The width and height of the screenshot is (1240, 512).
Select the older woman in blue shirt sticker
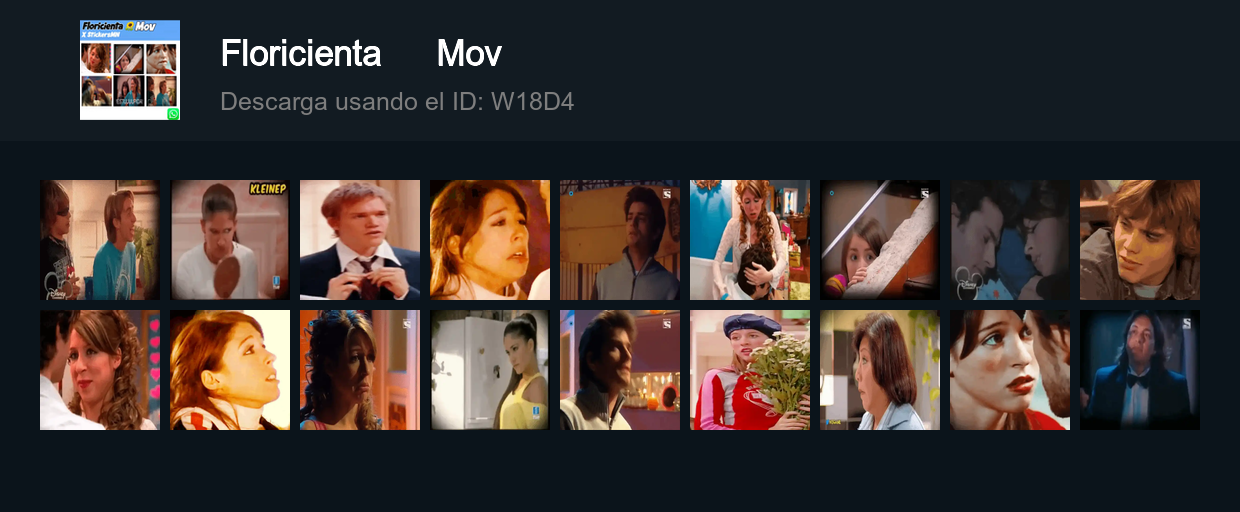tap(880, 370)
